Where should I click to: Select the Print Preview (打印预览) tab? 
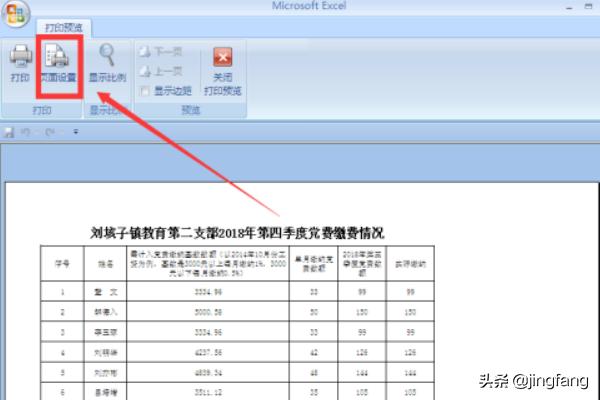coord(65,29)
